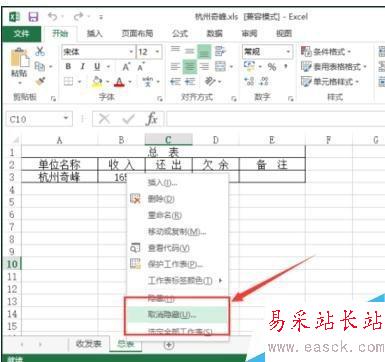Apply comma style number format

286,66
